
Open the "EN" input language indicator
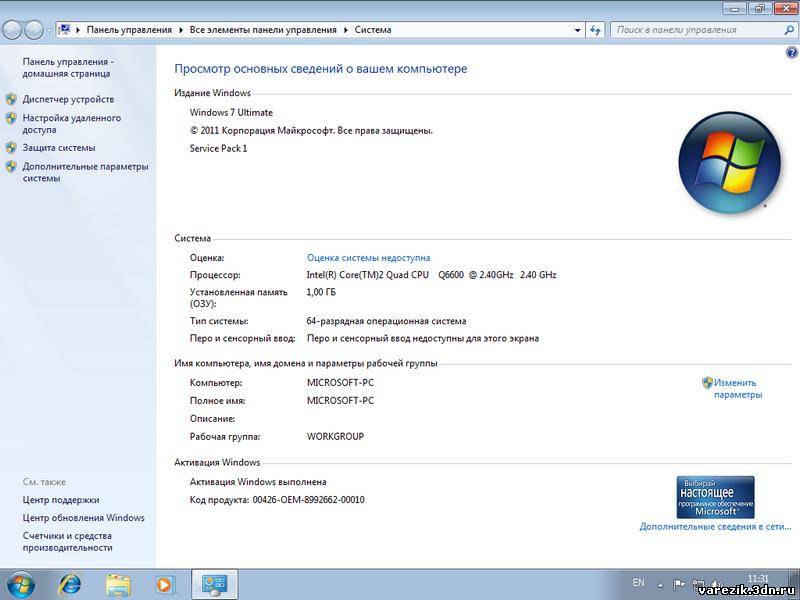tap(639, 582)
